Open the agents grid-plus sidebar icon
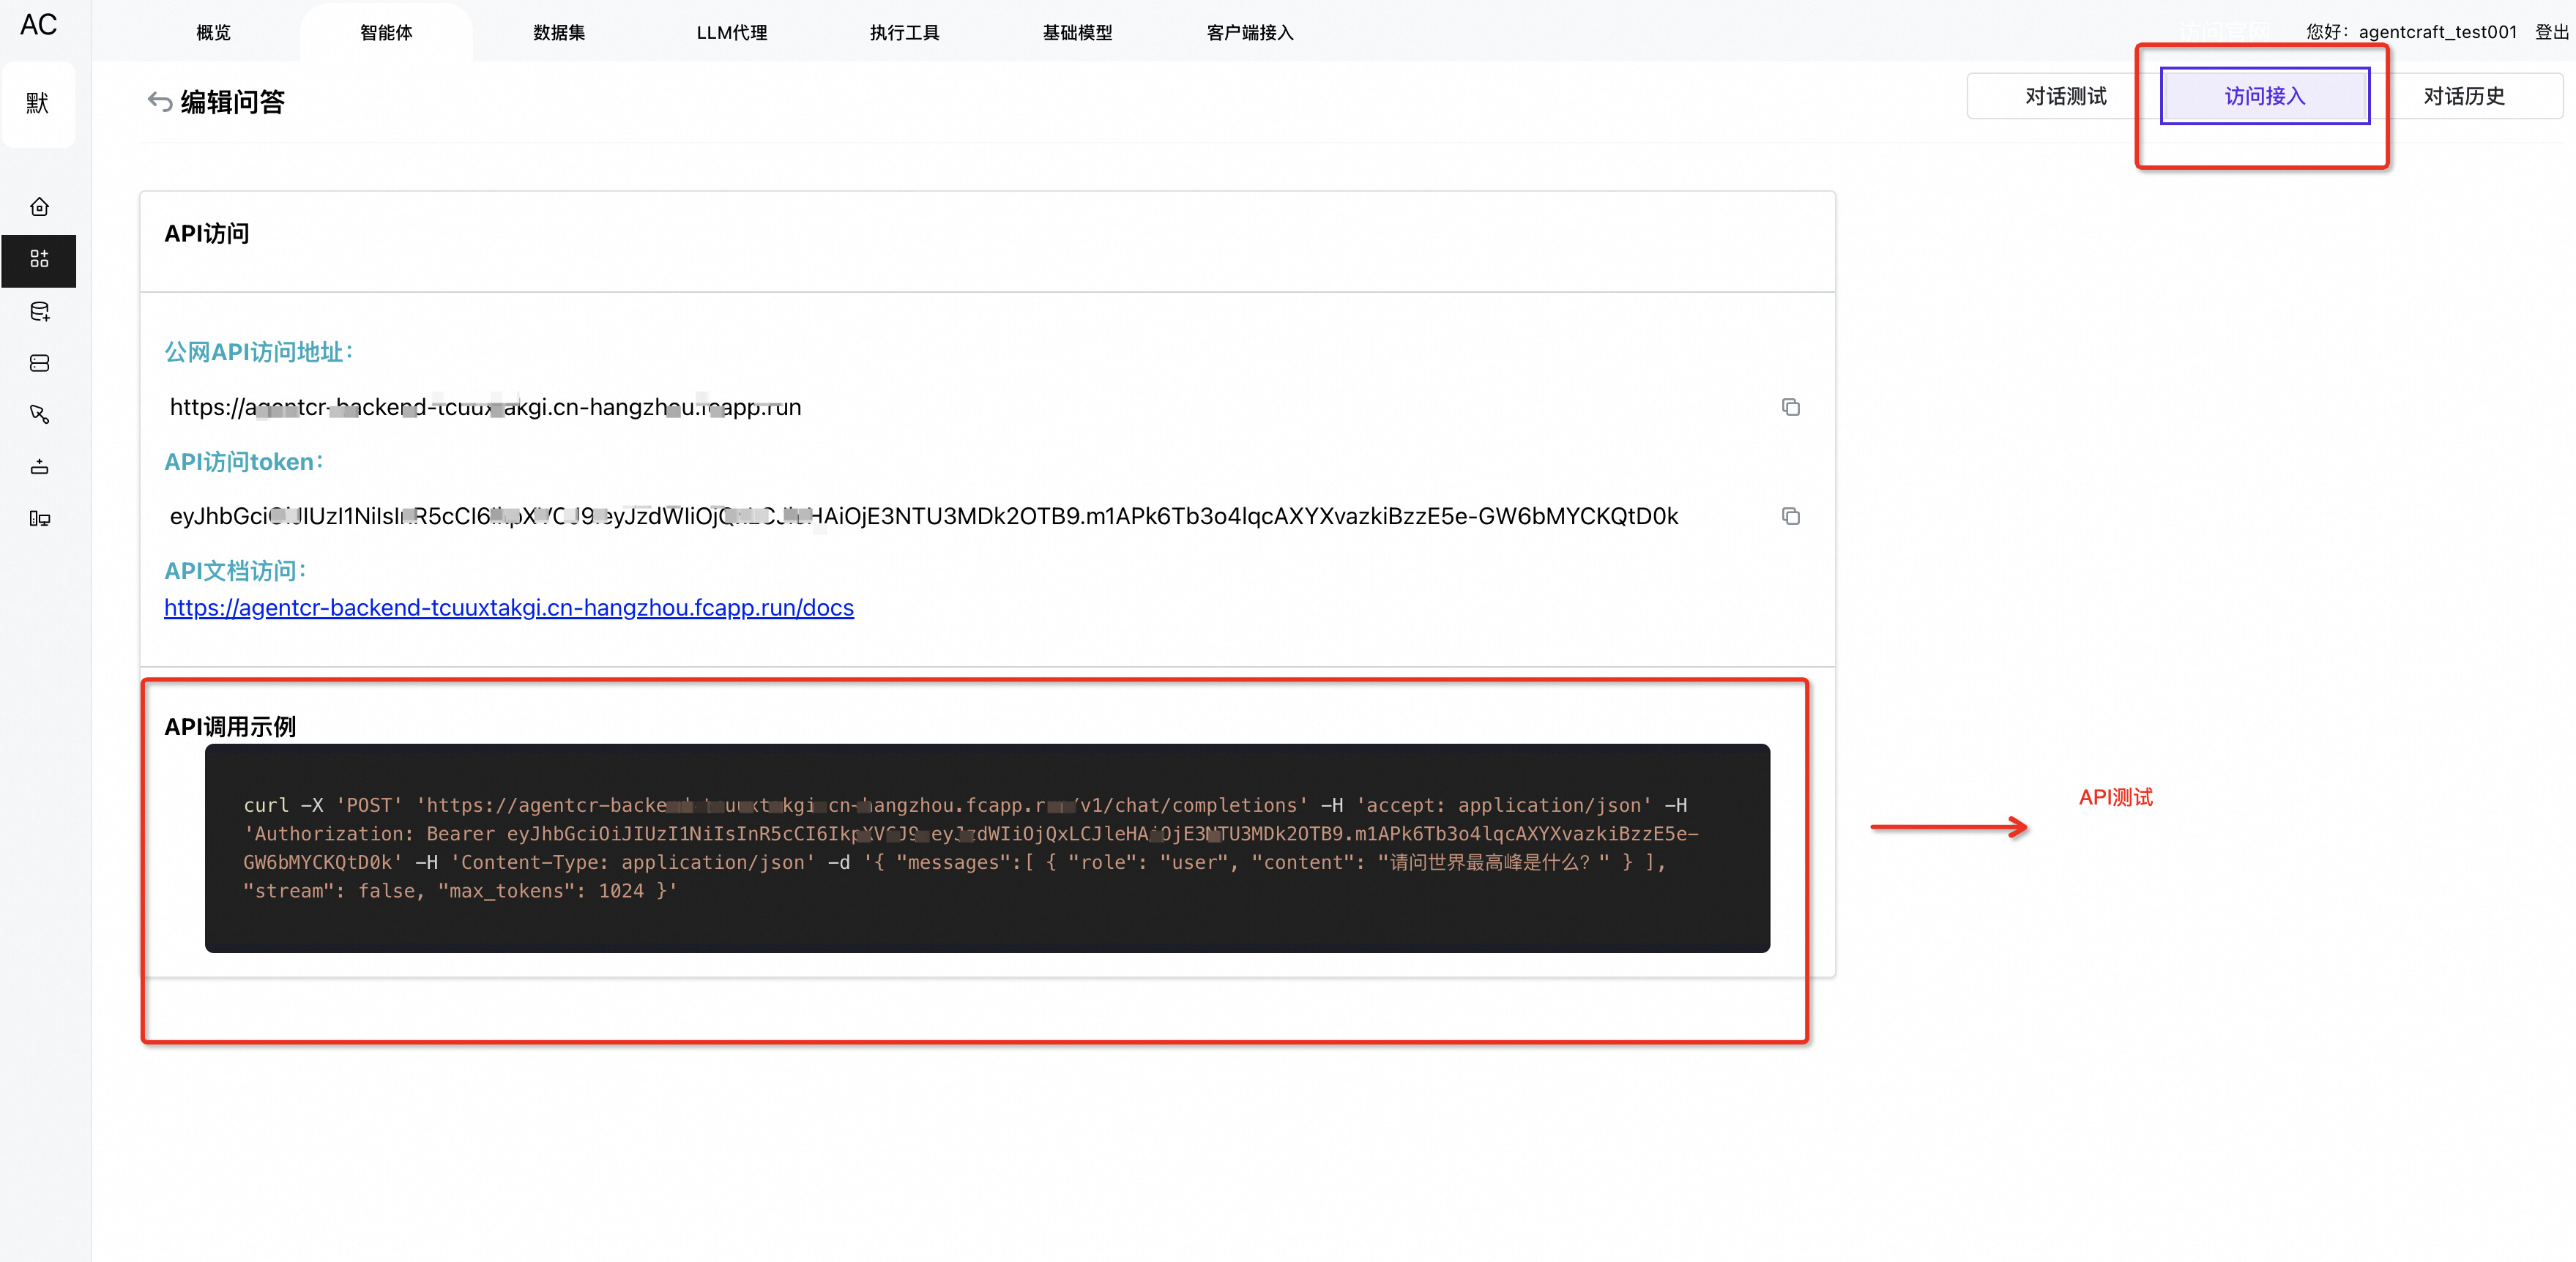This screenshot has width=2576, height=1262. pyautogui.click(x=39, y=259)
